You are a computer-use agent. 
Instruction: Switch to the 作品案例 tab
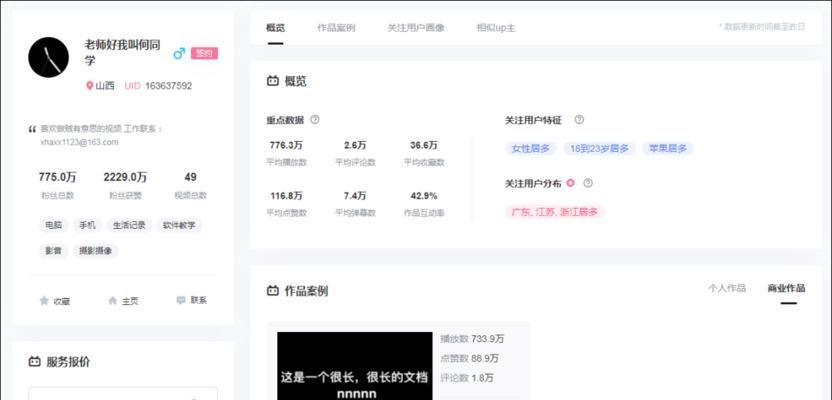(336, 28)
